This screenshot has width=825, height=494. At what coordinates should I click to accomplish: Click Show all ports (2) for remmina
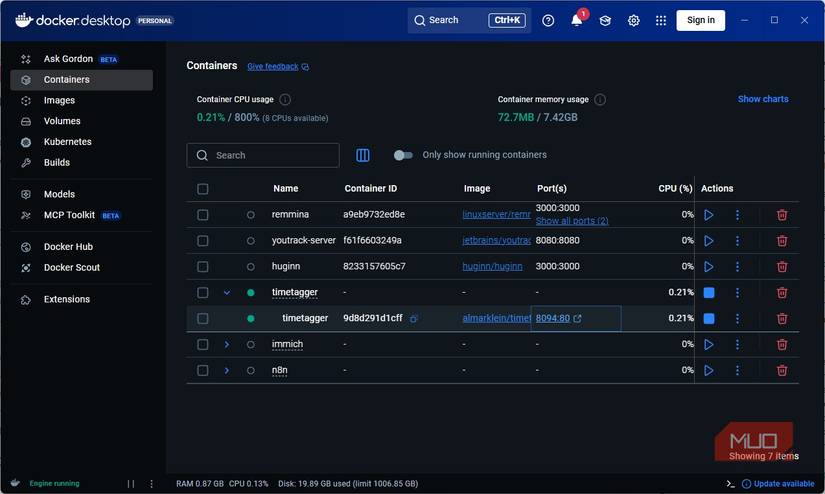572,221
